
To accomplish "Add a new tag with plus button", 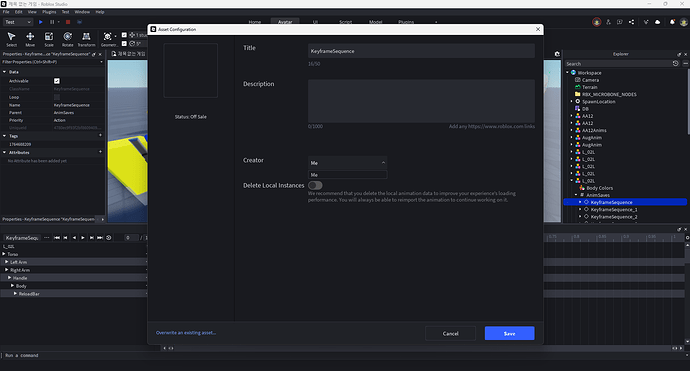I will click(x=100, y=135).
